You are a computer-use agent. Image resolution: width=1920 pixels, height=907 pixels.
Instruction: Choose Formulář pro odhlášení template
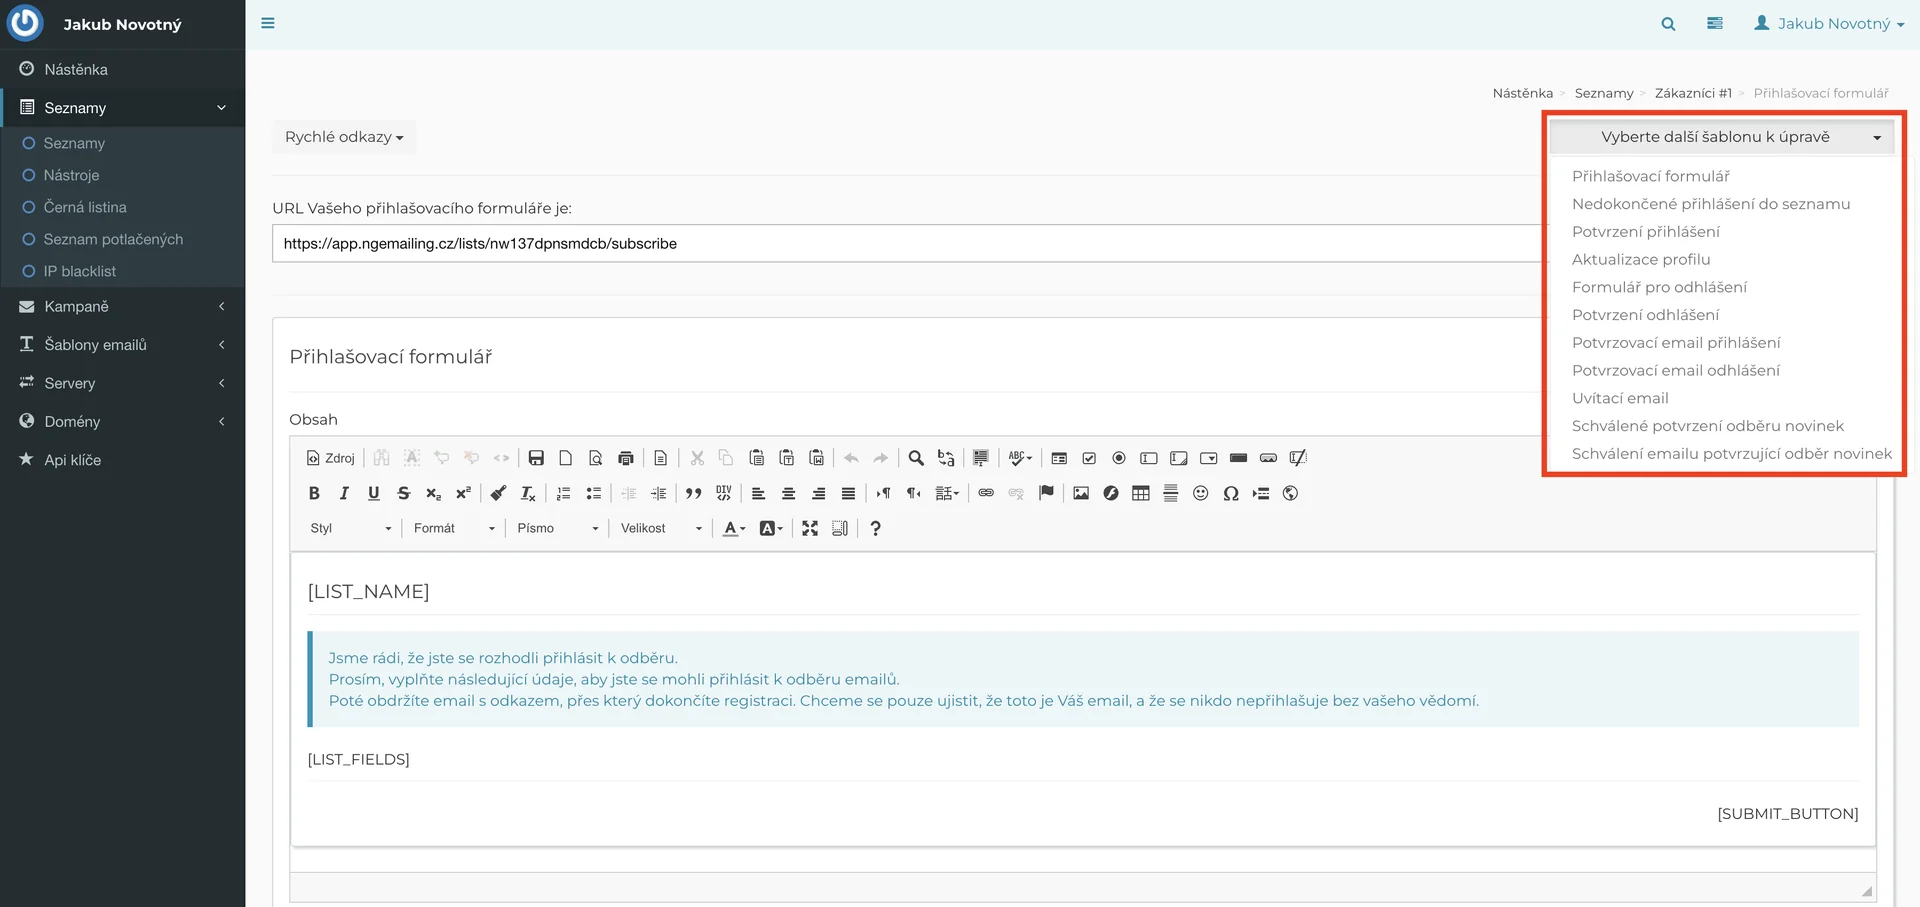click(1659, 287)
